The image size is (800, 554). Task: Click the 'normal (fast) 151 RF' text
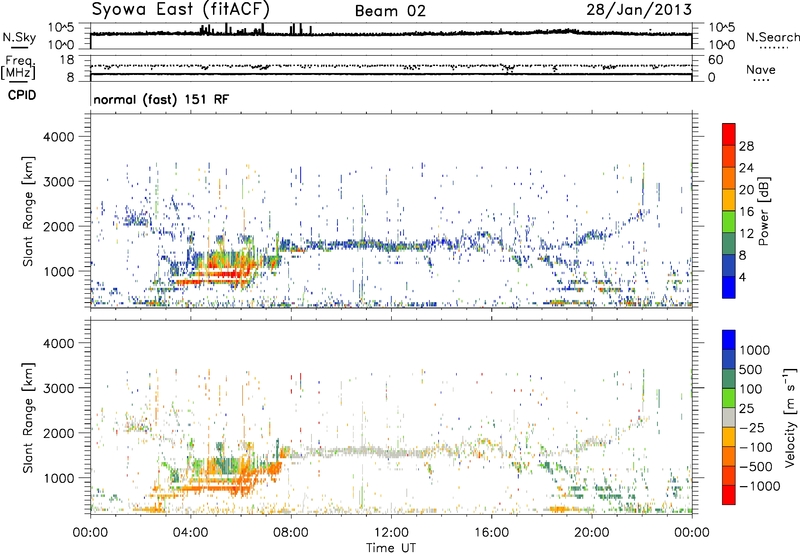(x=161, y=99)
